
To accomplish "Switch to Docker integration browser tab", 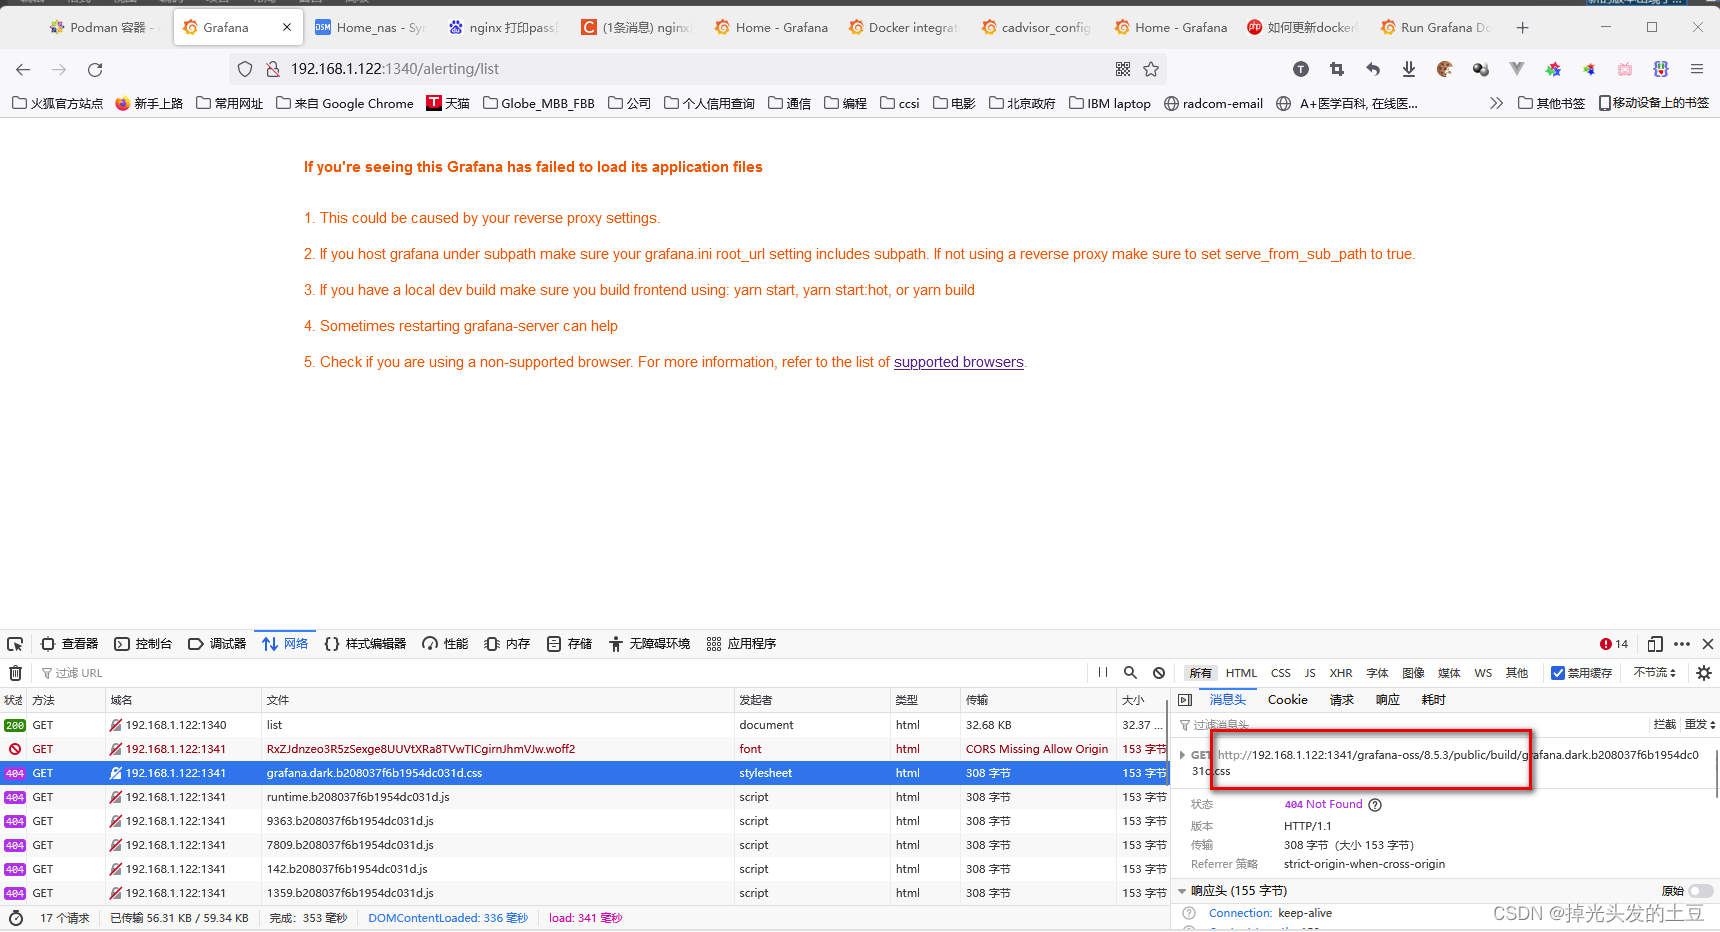I will pos(904,27).
